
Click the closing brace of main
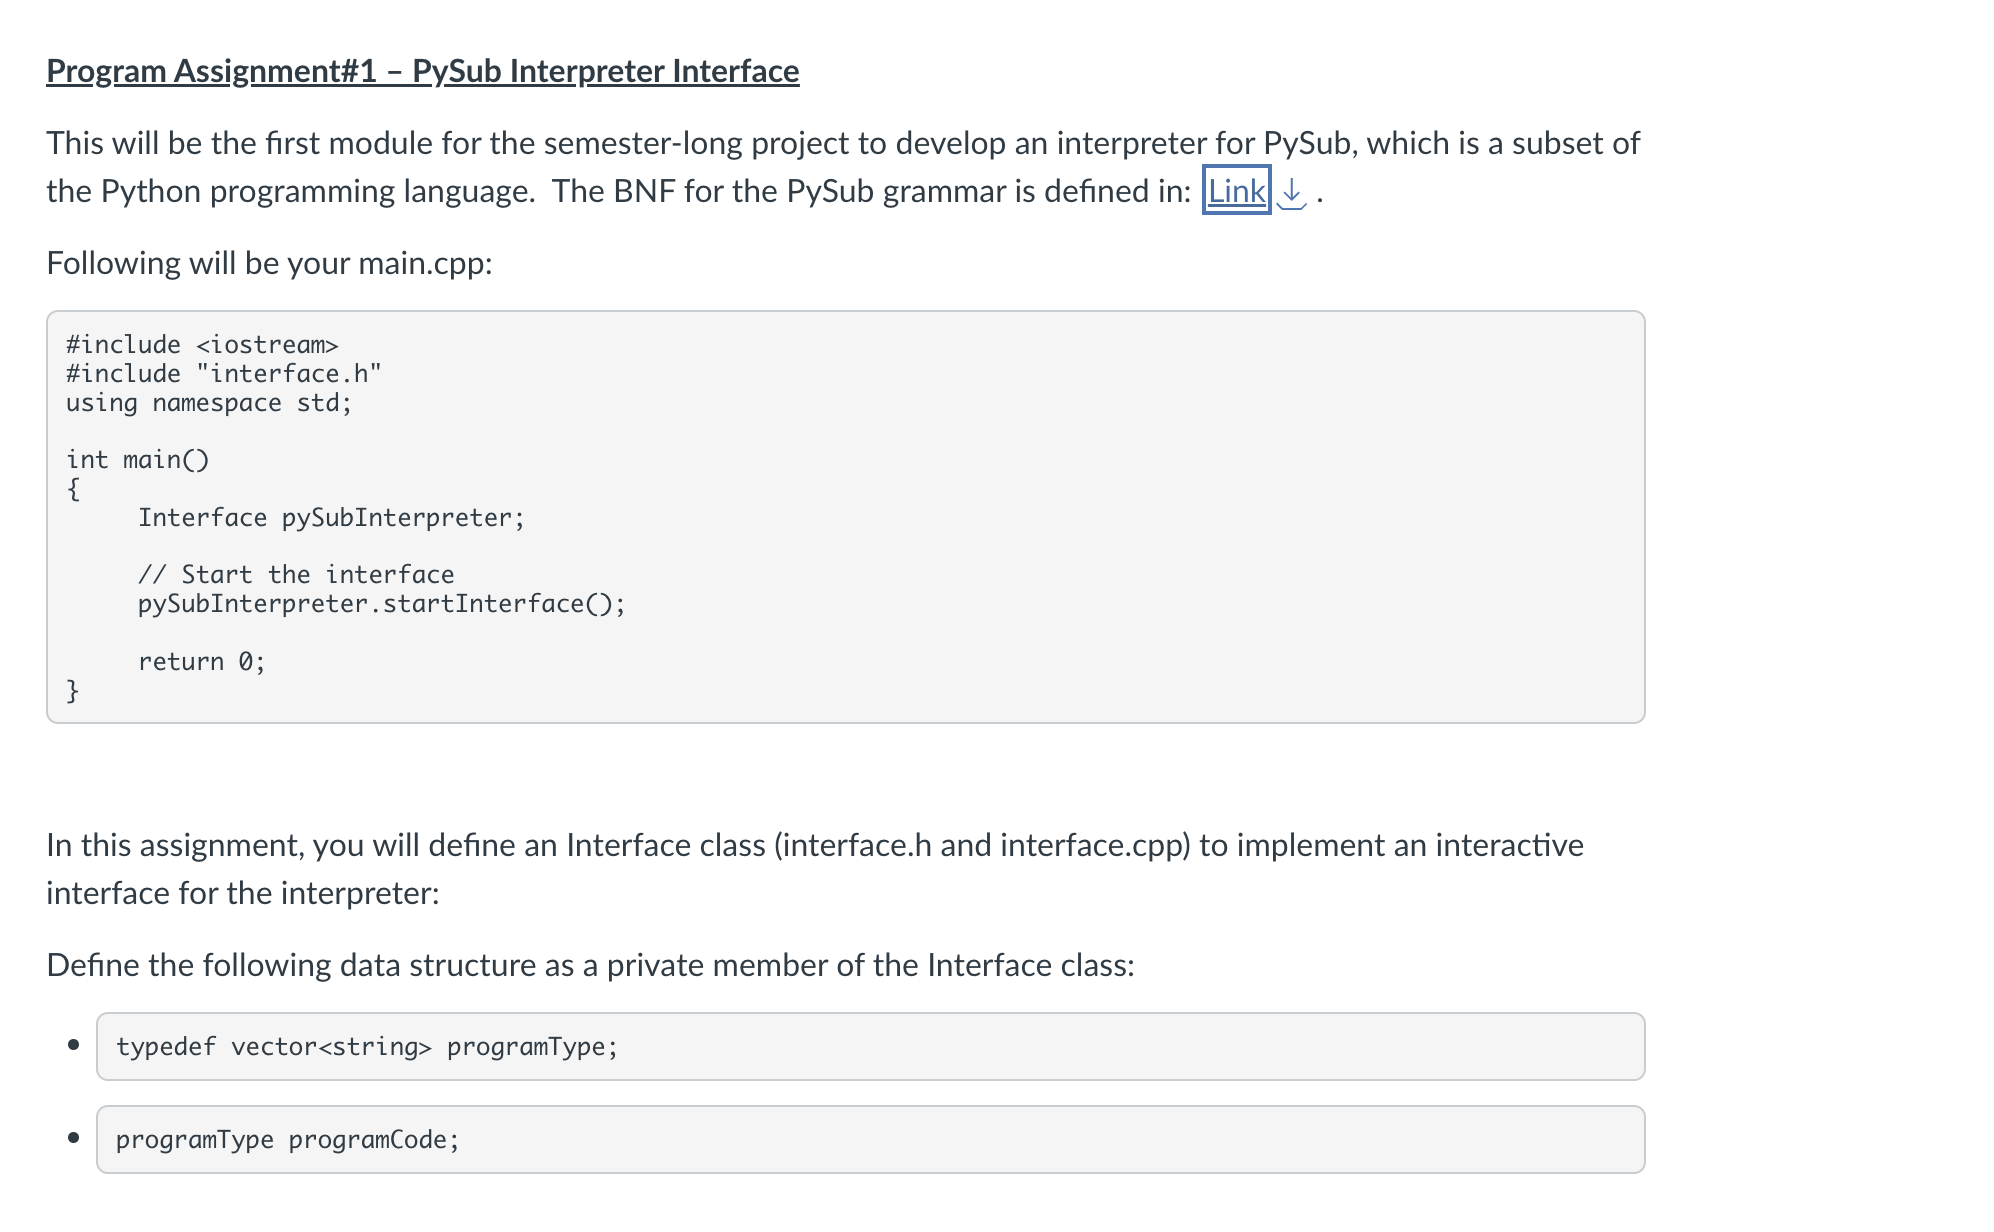72,690
